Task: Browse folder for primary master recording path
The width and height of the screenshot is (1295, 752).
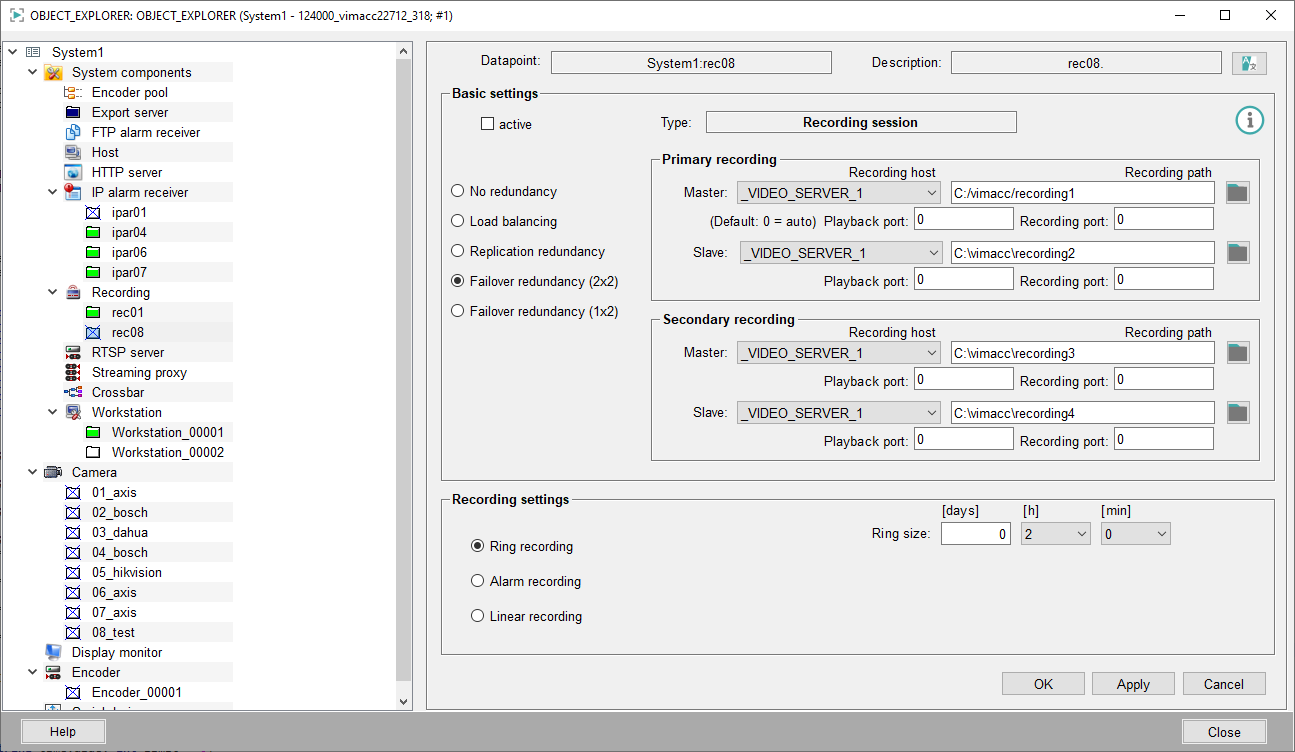Action: coord(1238,193)
